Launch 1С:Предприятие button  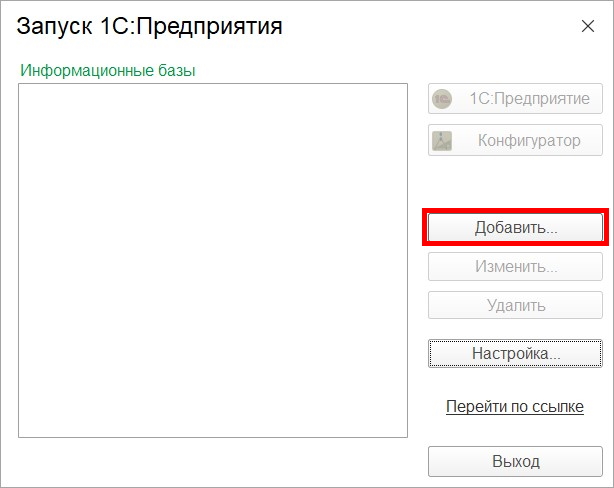pyautogui.click(x=515, y=99)
